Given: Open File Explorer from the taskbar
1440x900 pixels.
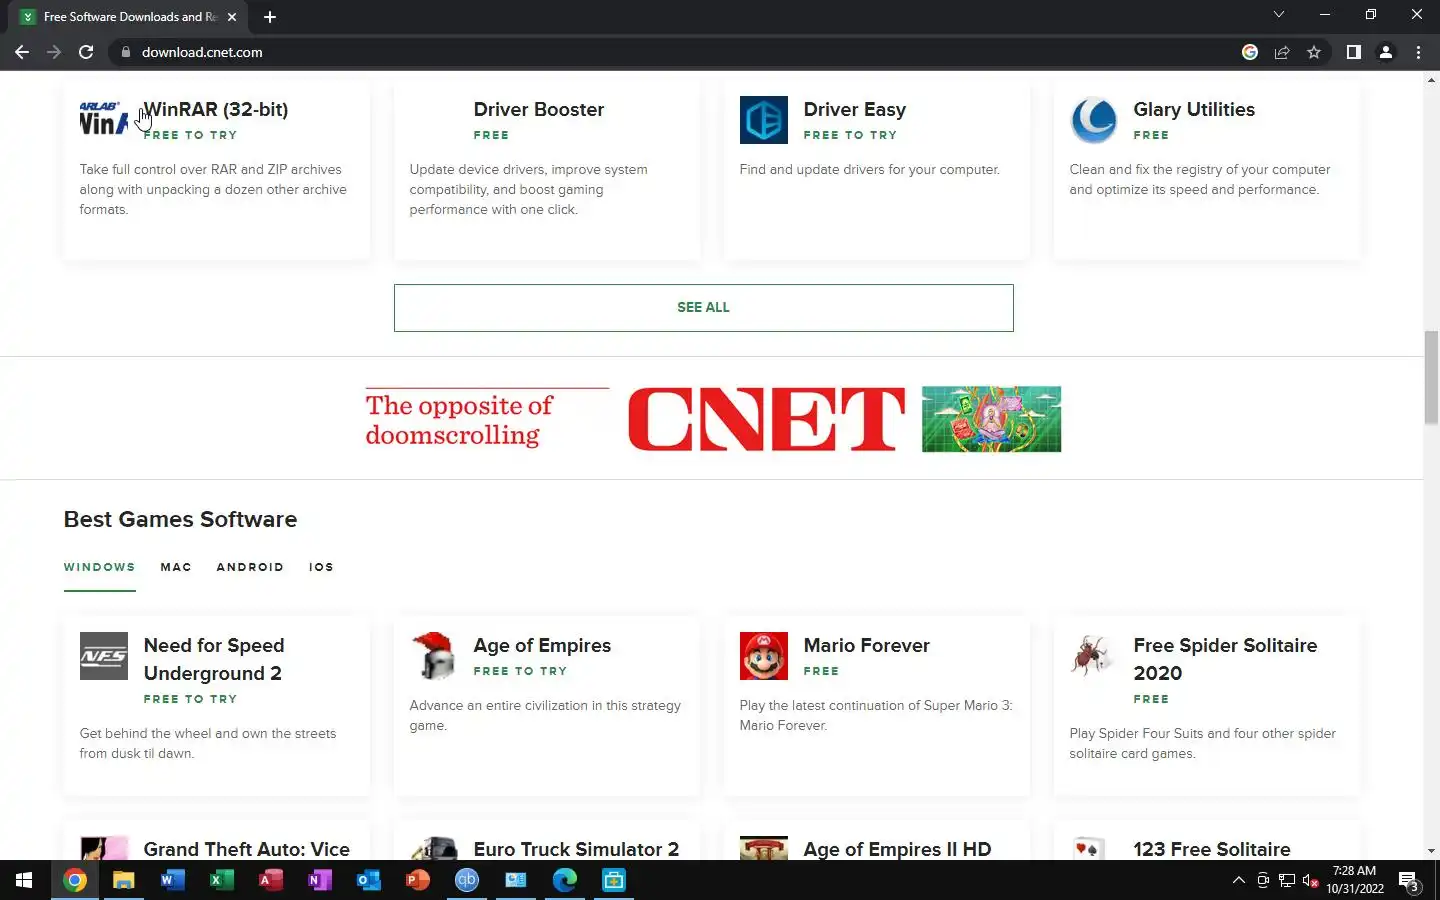Looking at the screenshot, I should (x=123, y=880).
